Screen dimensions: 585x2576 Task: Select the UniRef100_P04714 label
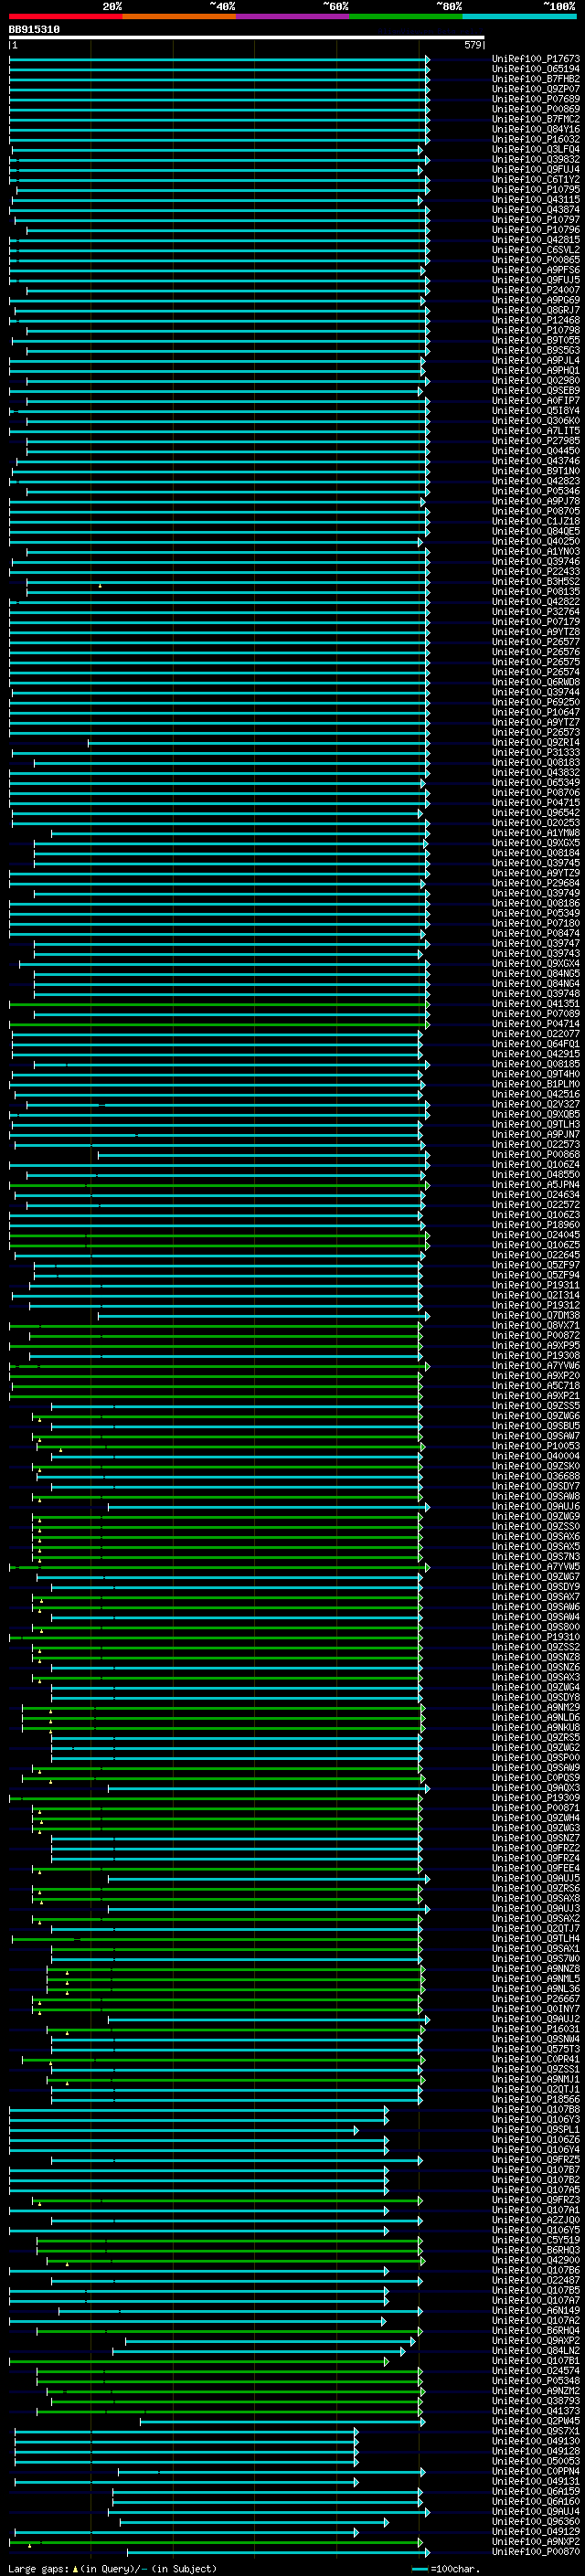[536, 1024]
